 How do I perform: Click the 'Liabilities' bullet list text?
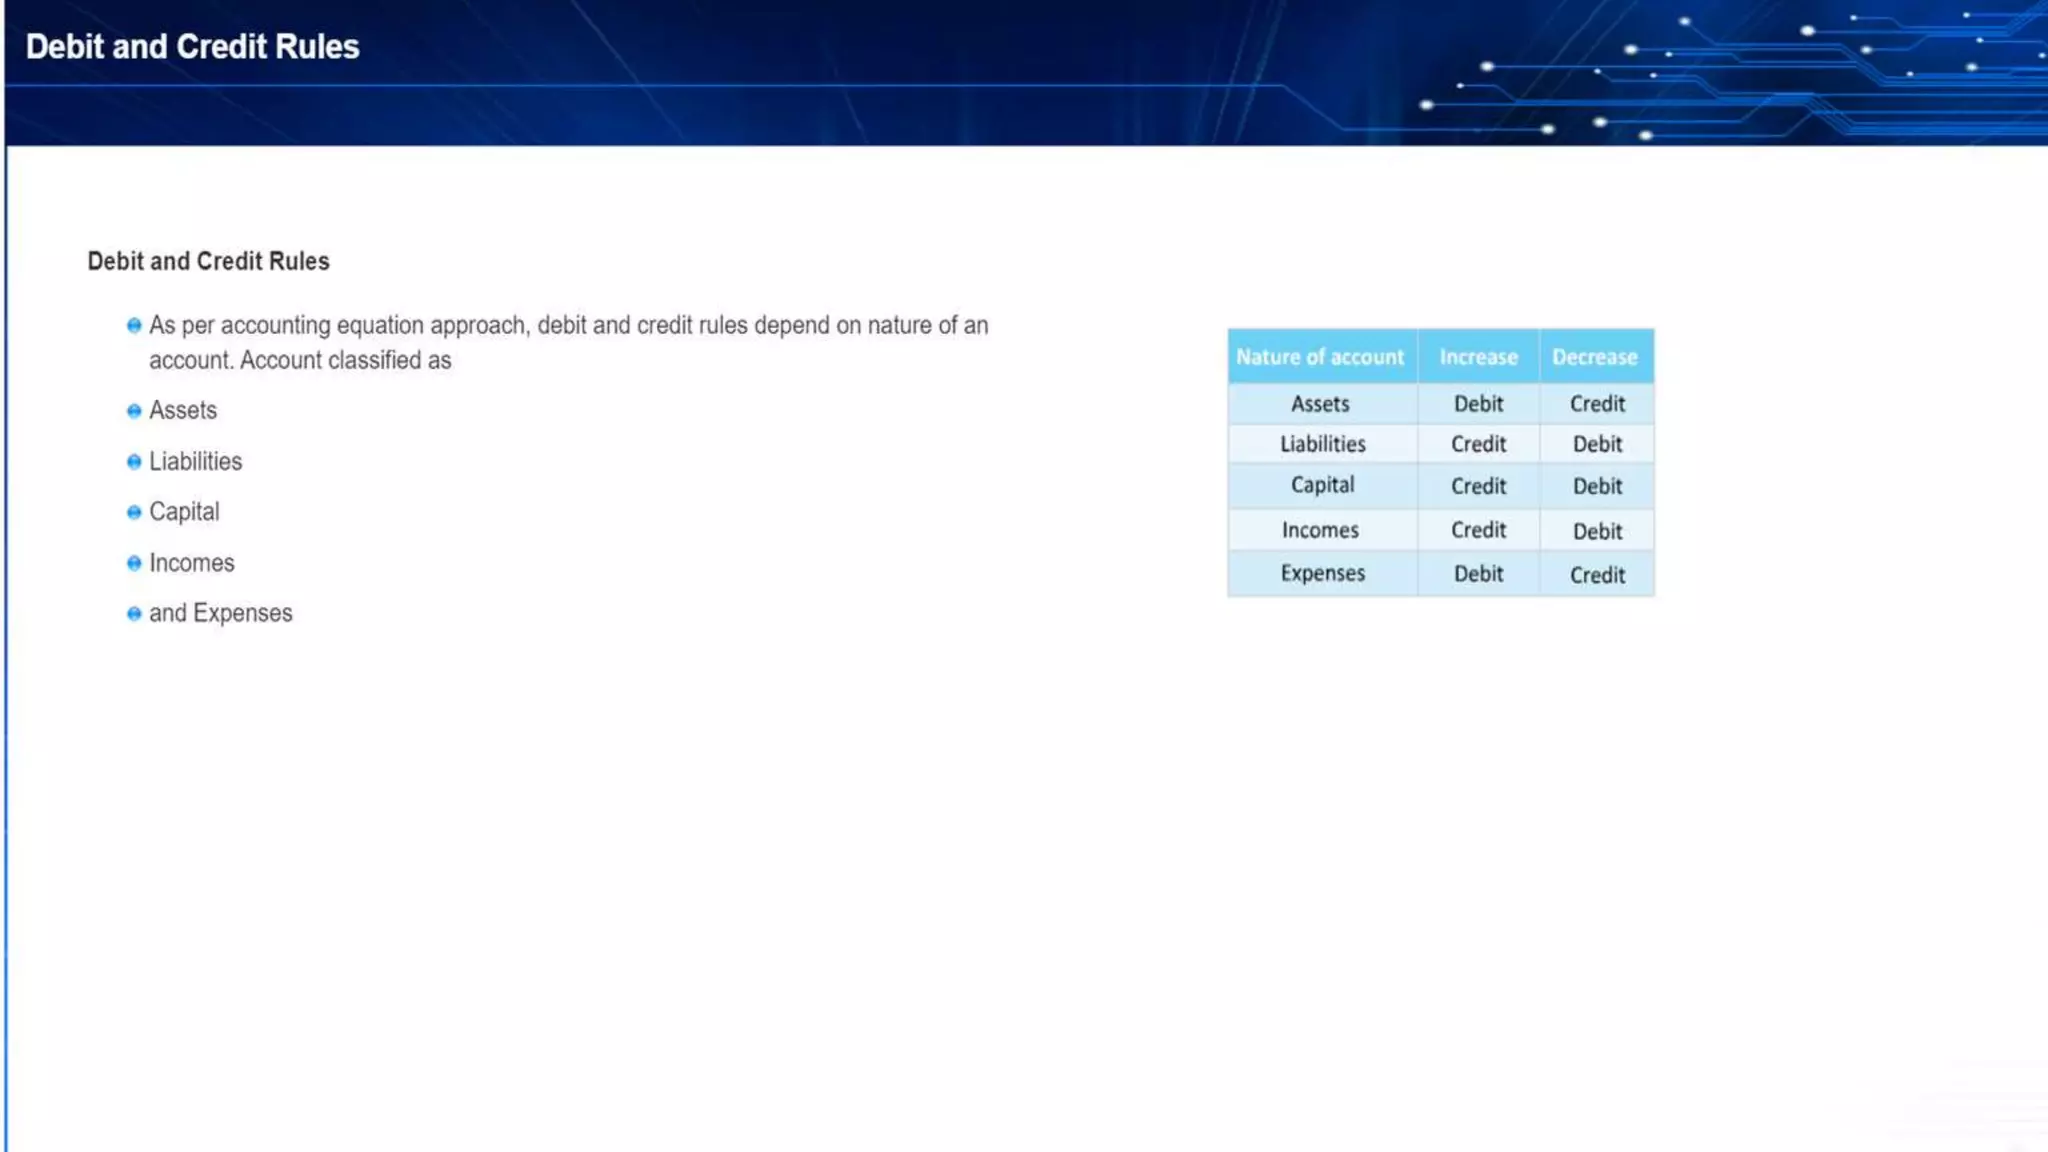tap(196, 462)
